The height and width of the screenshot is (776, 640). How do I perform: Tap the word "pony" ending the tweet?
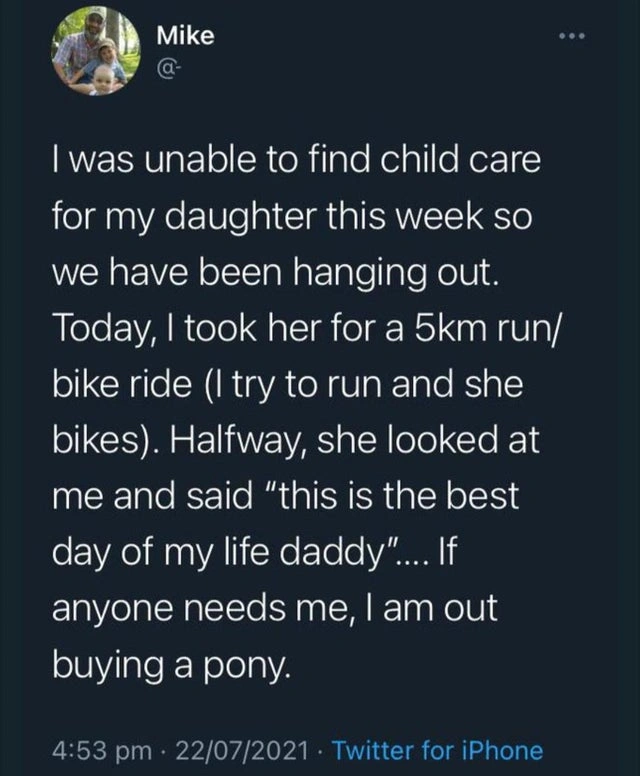[x=251, y=665]
